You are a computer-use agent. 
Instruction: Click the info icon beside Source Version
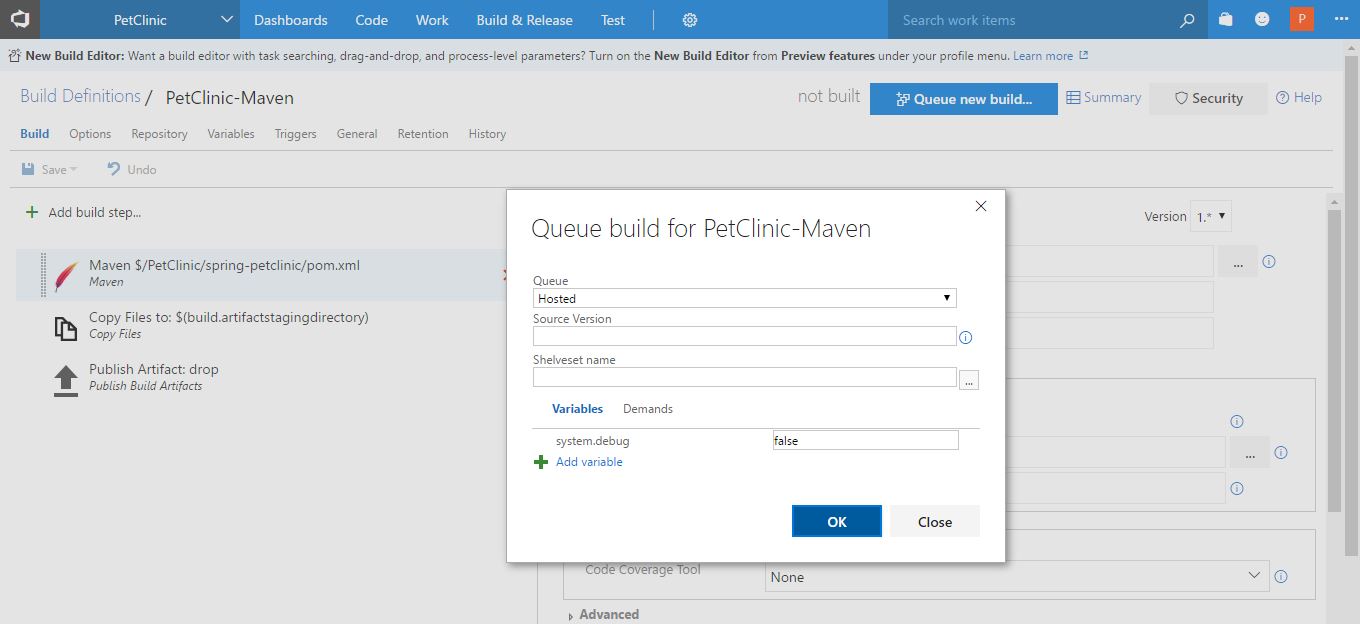tap(966, 338)
